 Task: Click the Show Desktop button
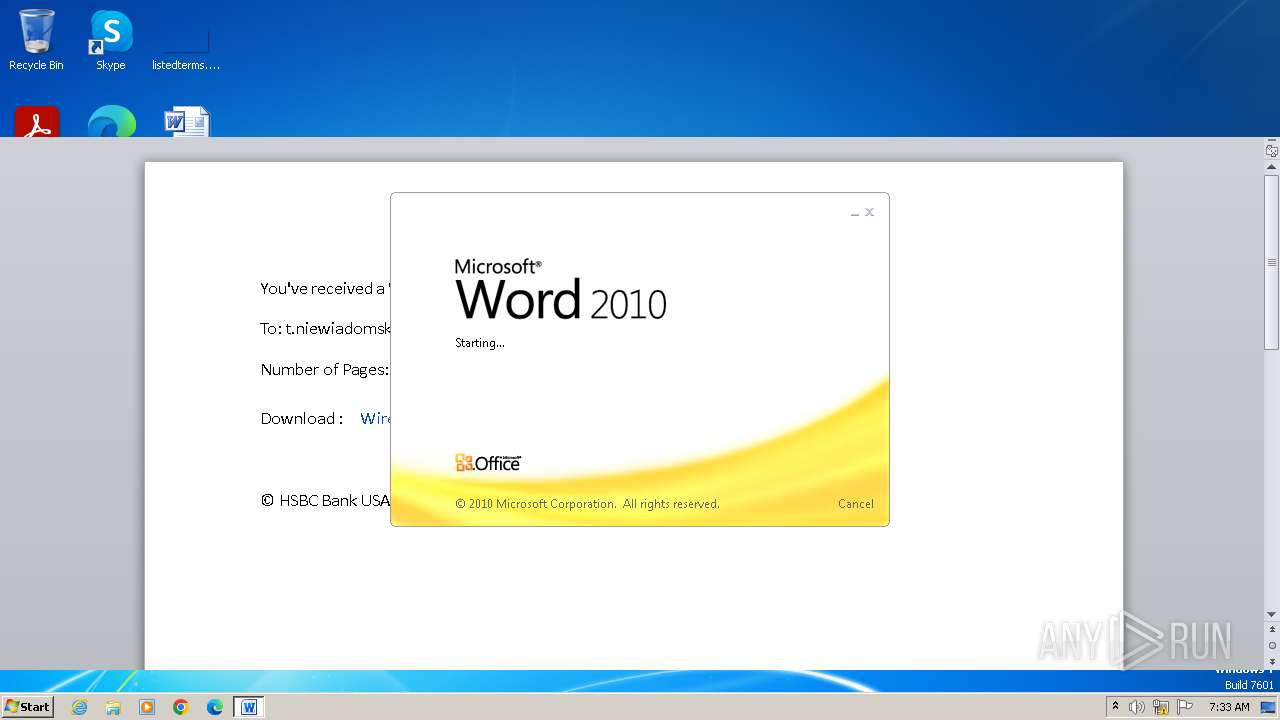coord(1268,707)
